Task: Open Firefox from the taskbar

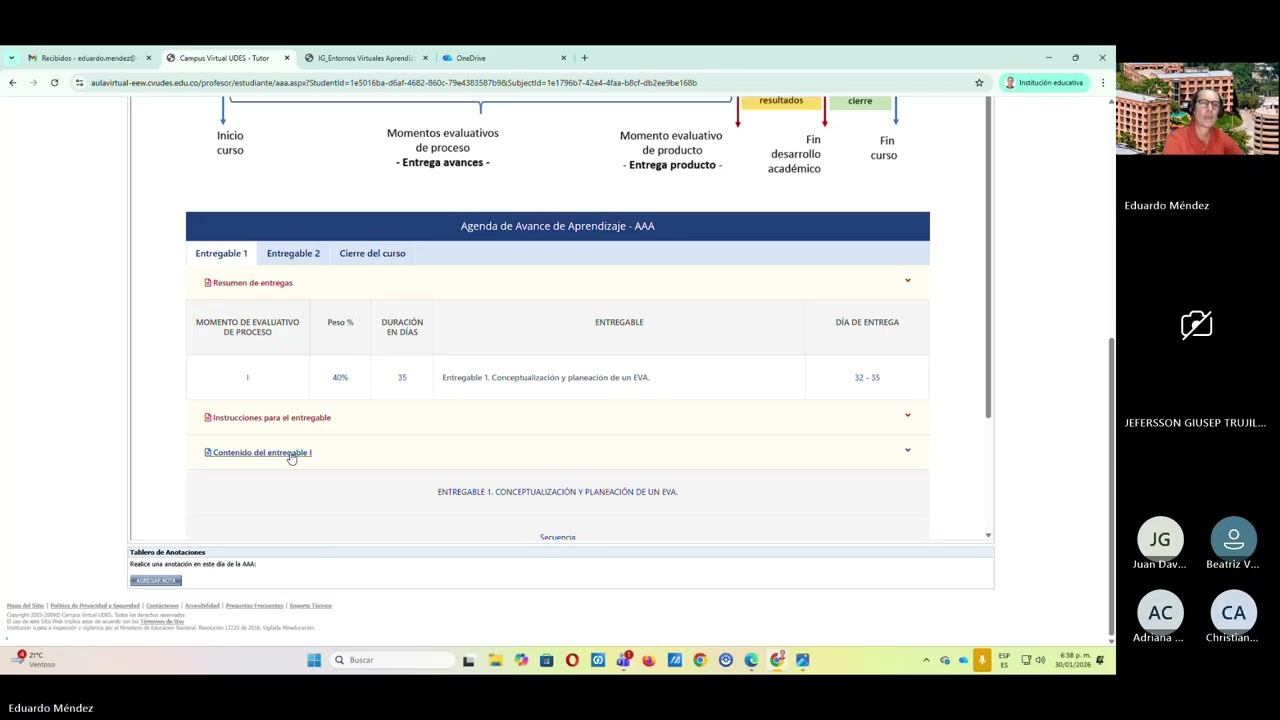Action: pyautogui.click(x=649, y=660)
